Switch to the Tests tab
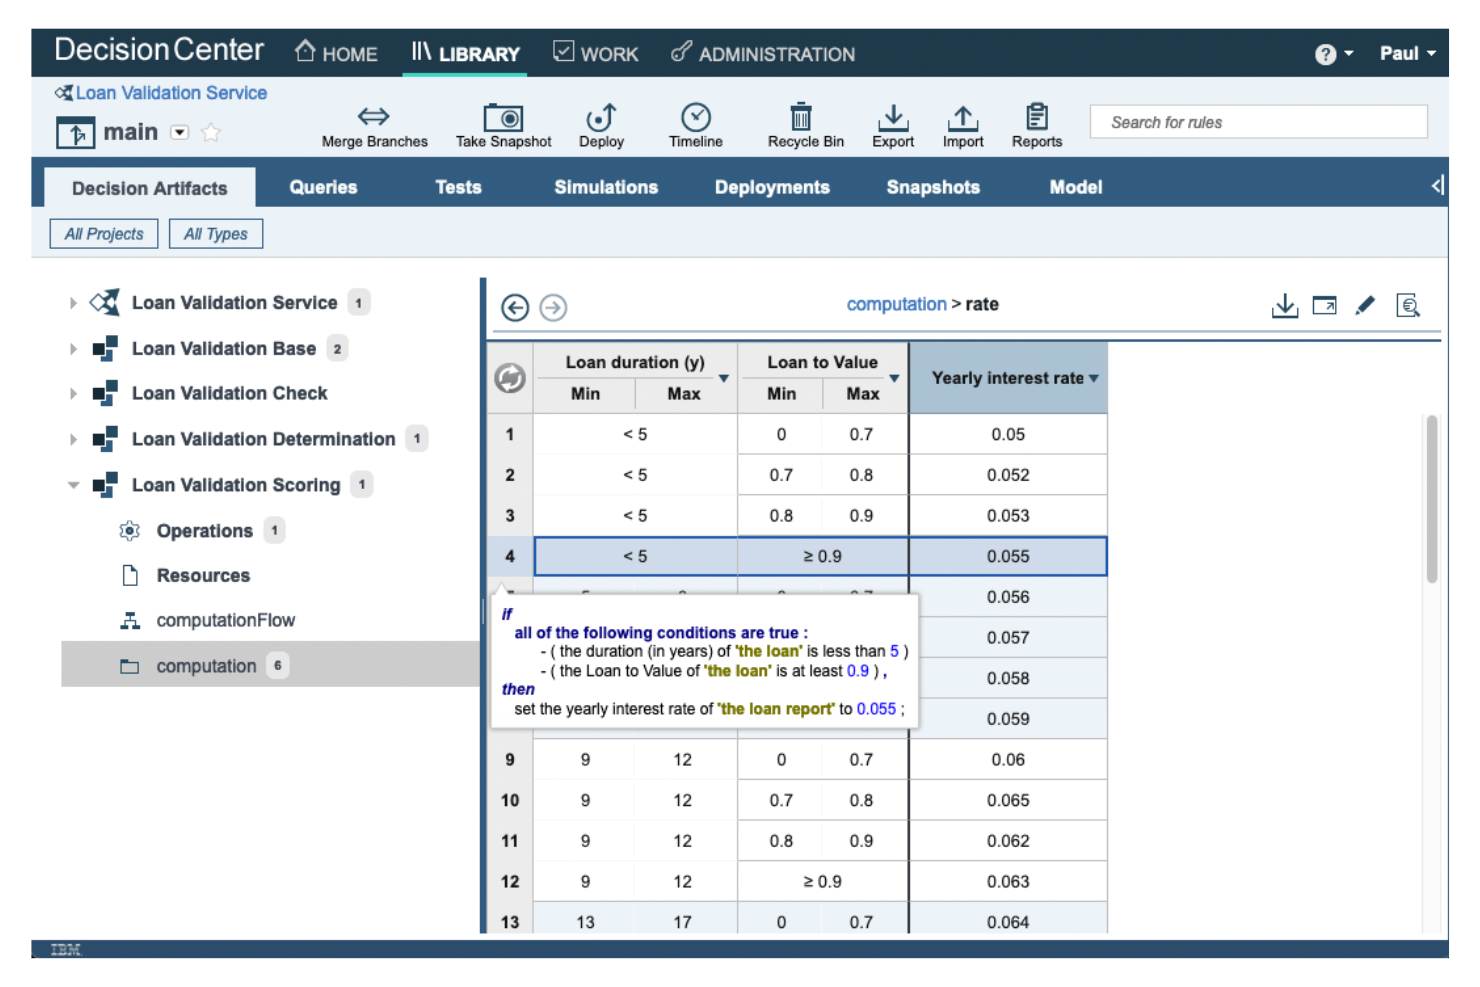This screenshot has width=1480, height=987. 458,187
